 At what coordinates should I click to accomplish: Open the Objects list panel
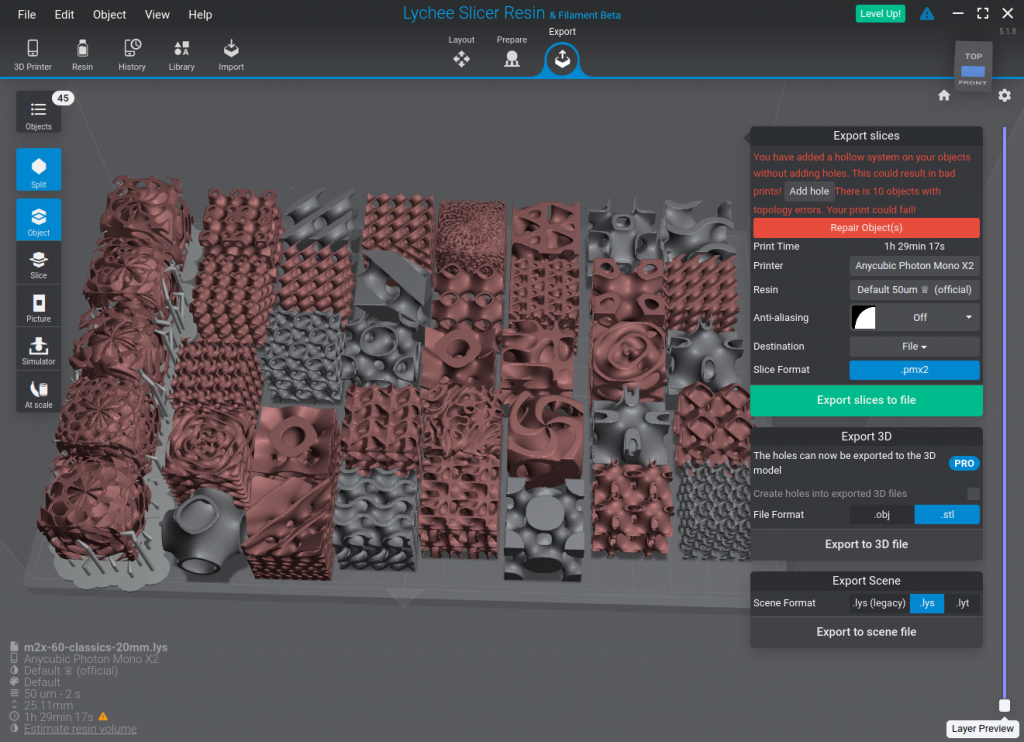(39, 114)
